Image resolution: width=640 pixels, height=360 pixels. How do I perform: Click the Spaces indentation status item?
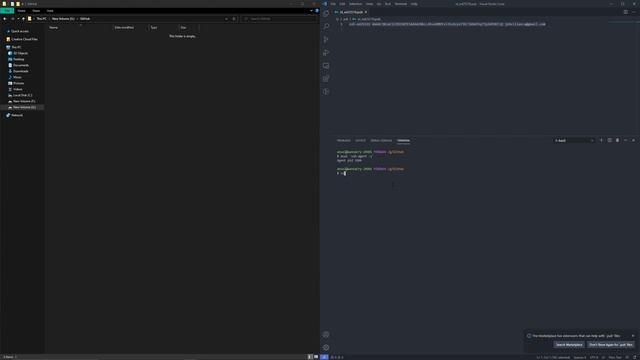580,358
